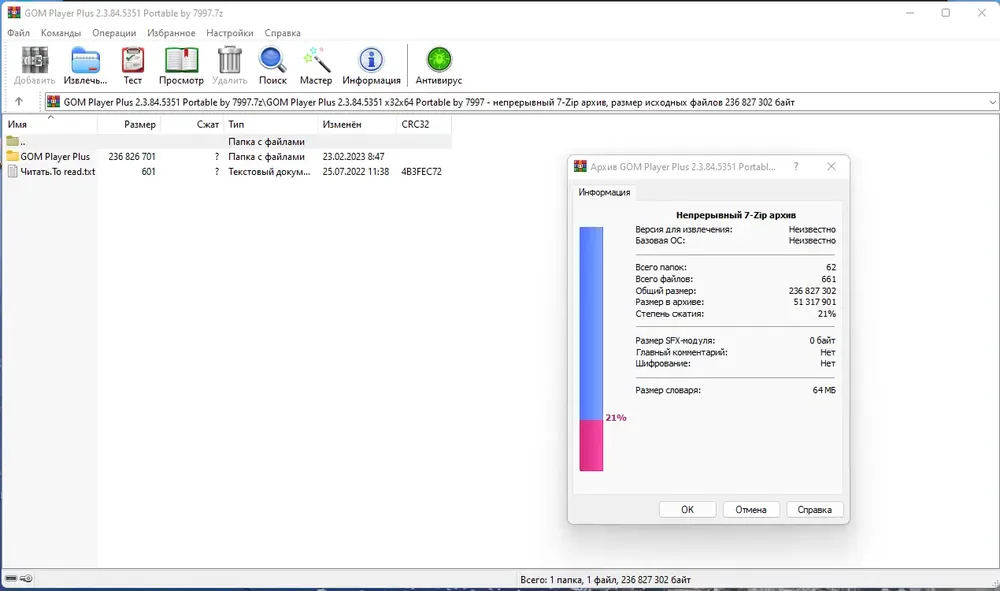1000x591 pixels.
Task: Click the 'Непрерывный 7-Zip архив' heading
Action: (x=736, y=215)
